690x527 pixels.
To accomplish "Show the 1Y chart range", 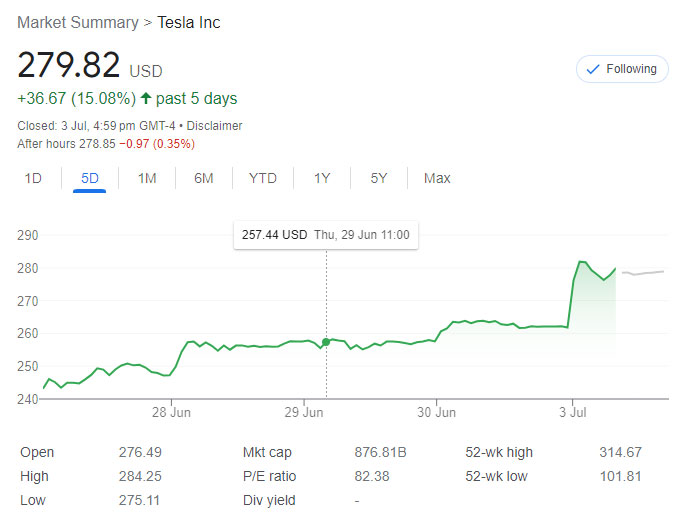I will [x=322, y=178].
